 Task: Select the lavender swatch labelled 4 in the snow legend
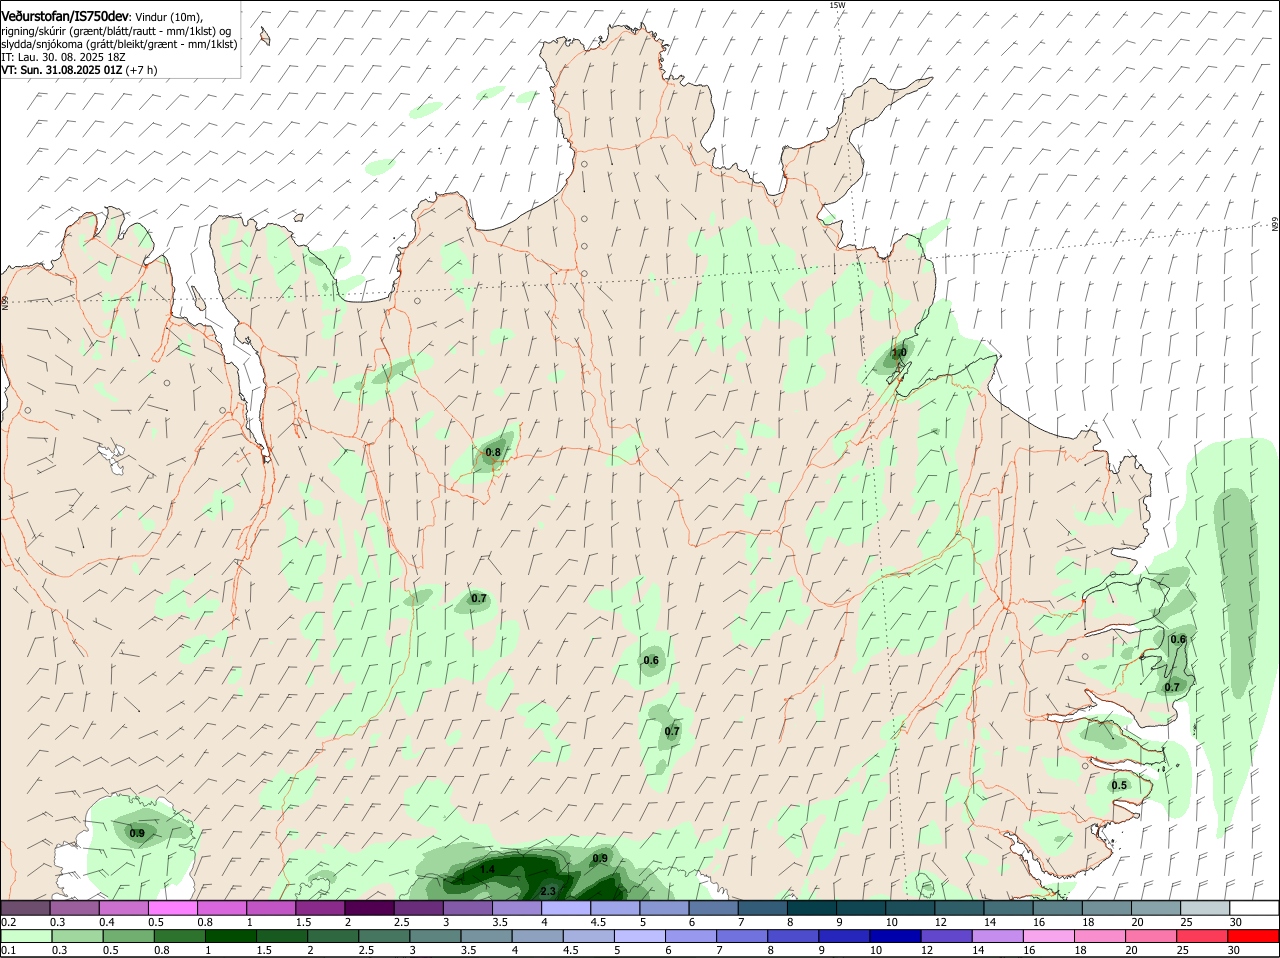click(567, 908)
